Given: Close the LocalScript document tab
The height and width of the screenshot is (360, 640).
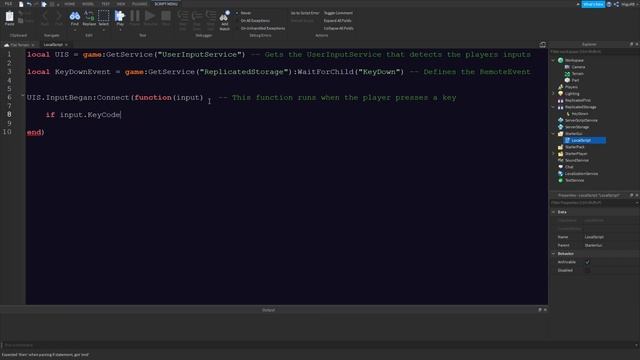Looking at the screenshot, I should pos(66,44).
